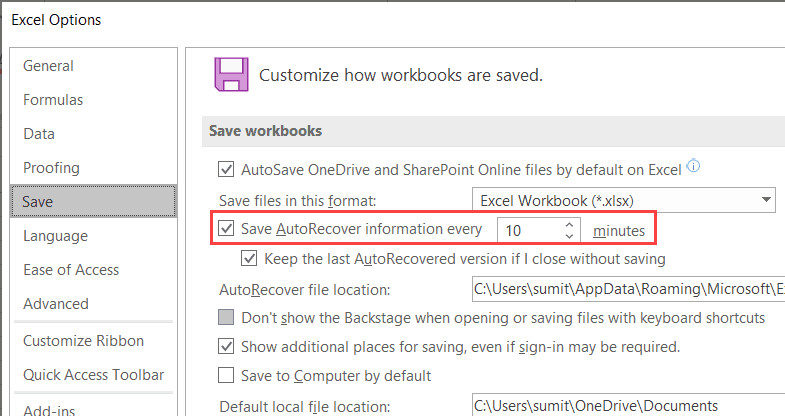Image resolution: width=785 pixels, height=416 pixels.
Task: Toggle AutoSave OneDrive and SharePoint checkbox
Action: tap(226, 168)
